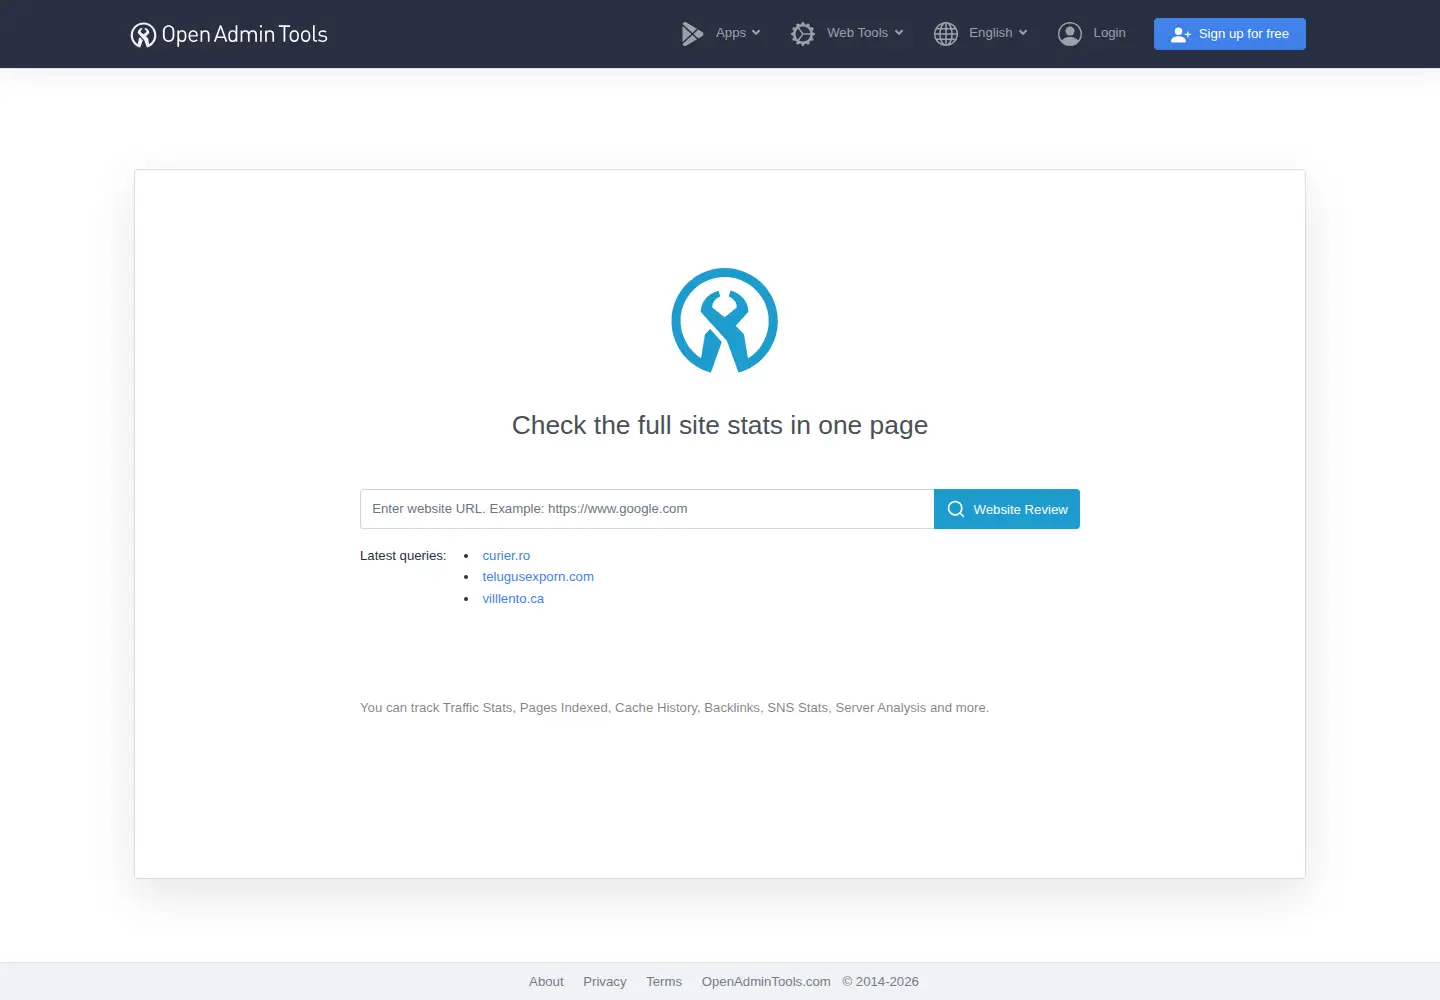Click the Login user avatar icon
This screenshot has width=1440, height=1000.
click(1070, 34)
